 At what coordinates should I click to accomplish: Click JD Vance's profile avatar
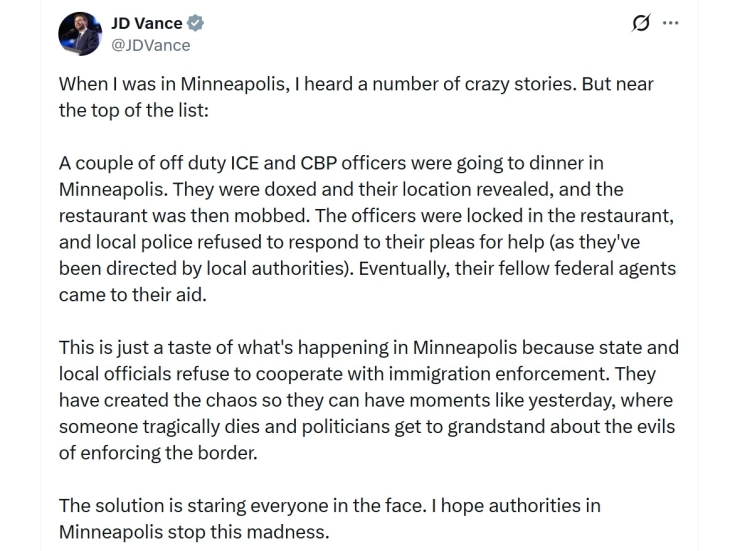tap(80, 34)
